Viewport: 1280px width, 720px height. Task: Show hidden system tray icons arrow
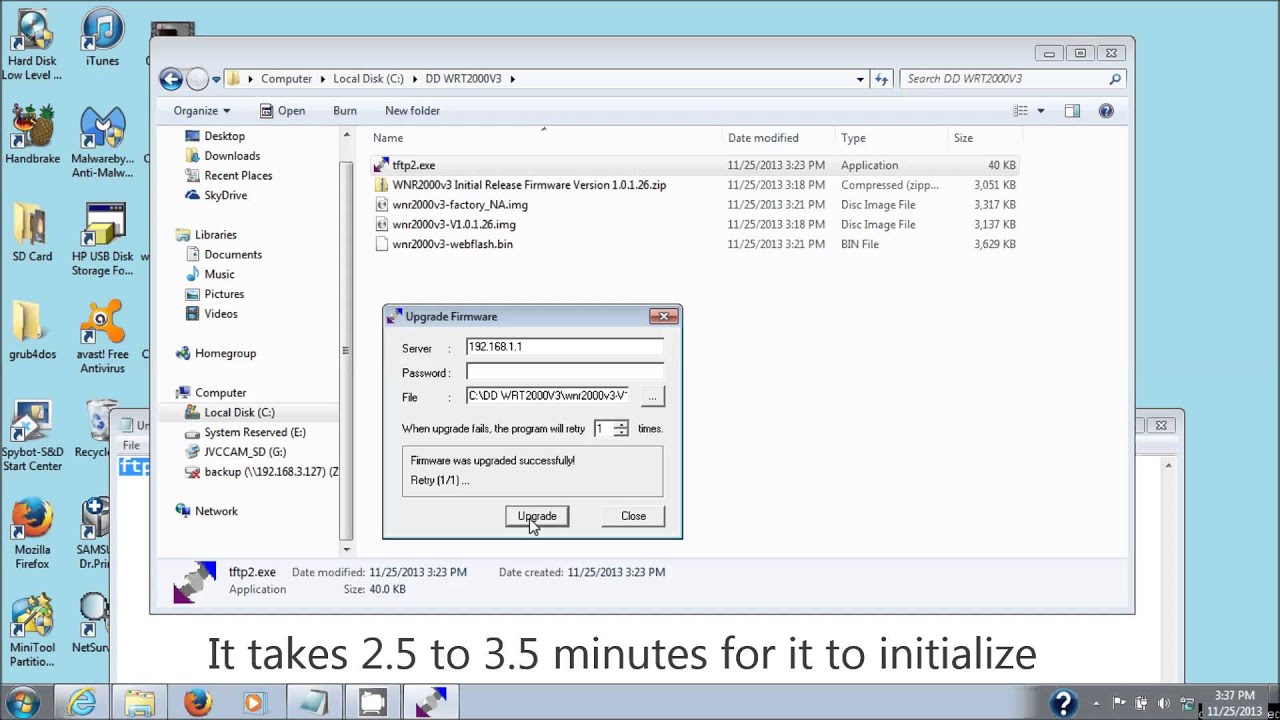(x=1096, y=703)
